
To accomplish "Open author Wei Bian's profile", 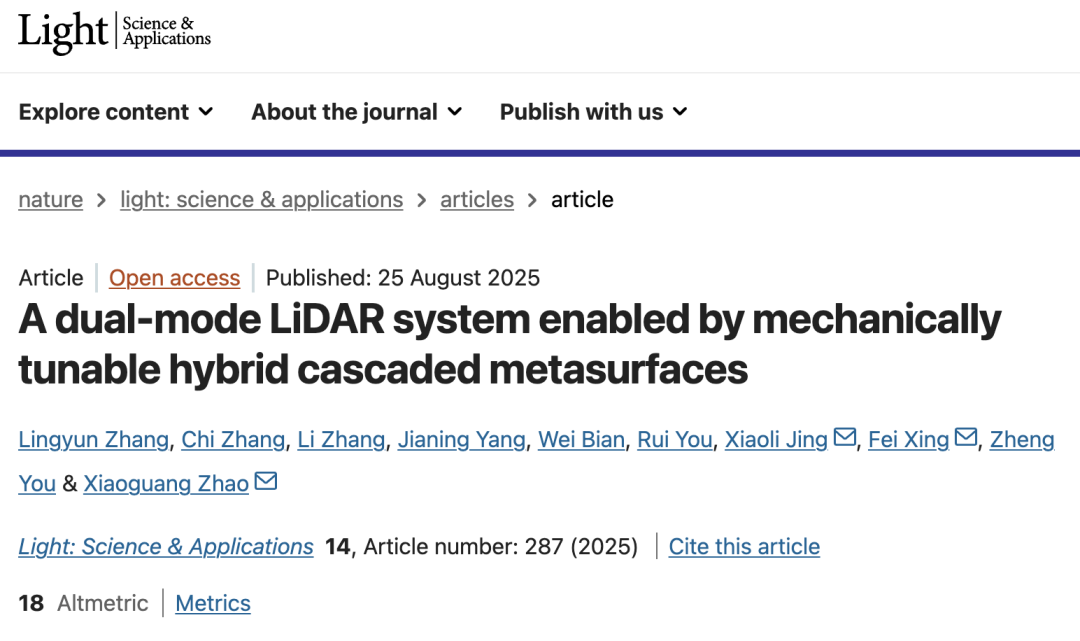I will click(581, 440).
